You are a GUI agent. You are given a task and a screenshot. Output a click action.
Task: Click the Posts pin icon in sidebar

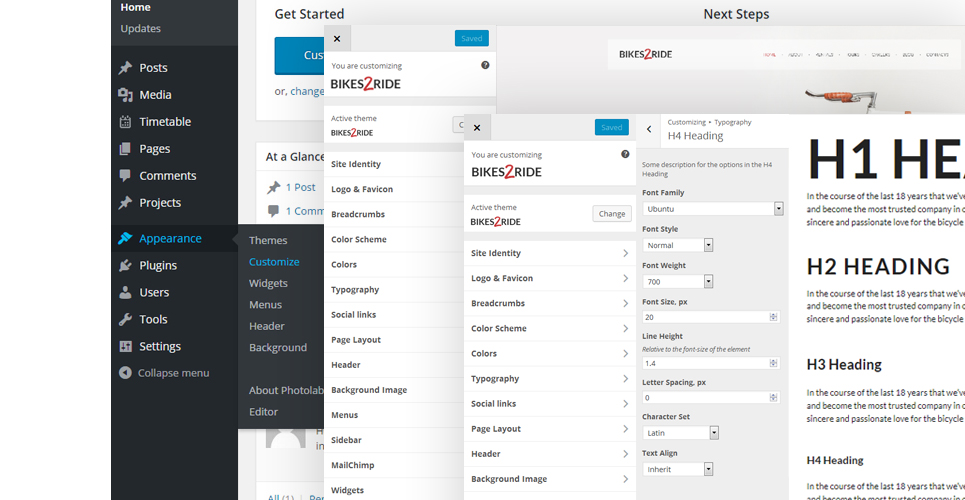pyautogui.click(x=126, y=68)
